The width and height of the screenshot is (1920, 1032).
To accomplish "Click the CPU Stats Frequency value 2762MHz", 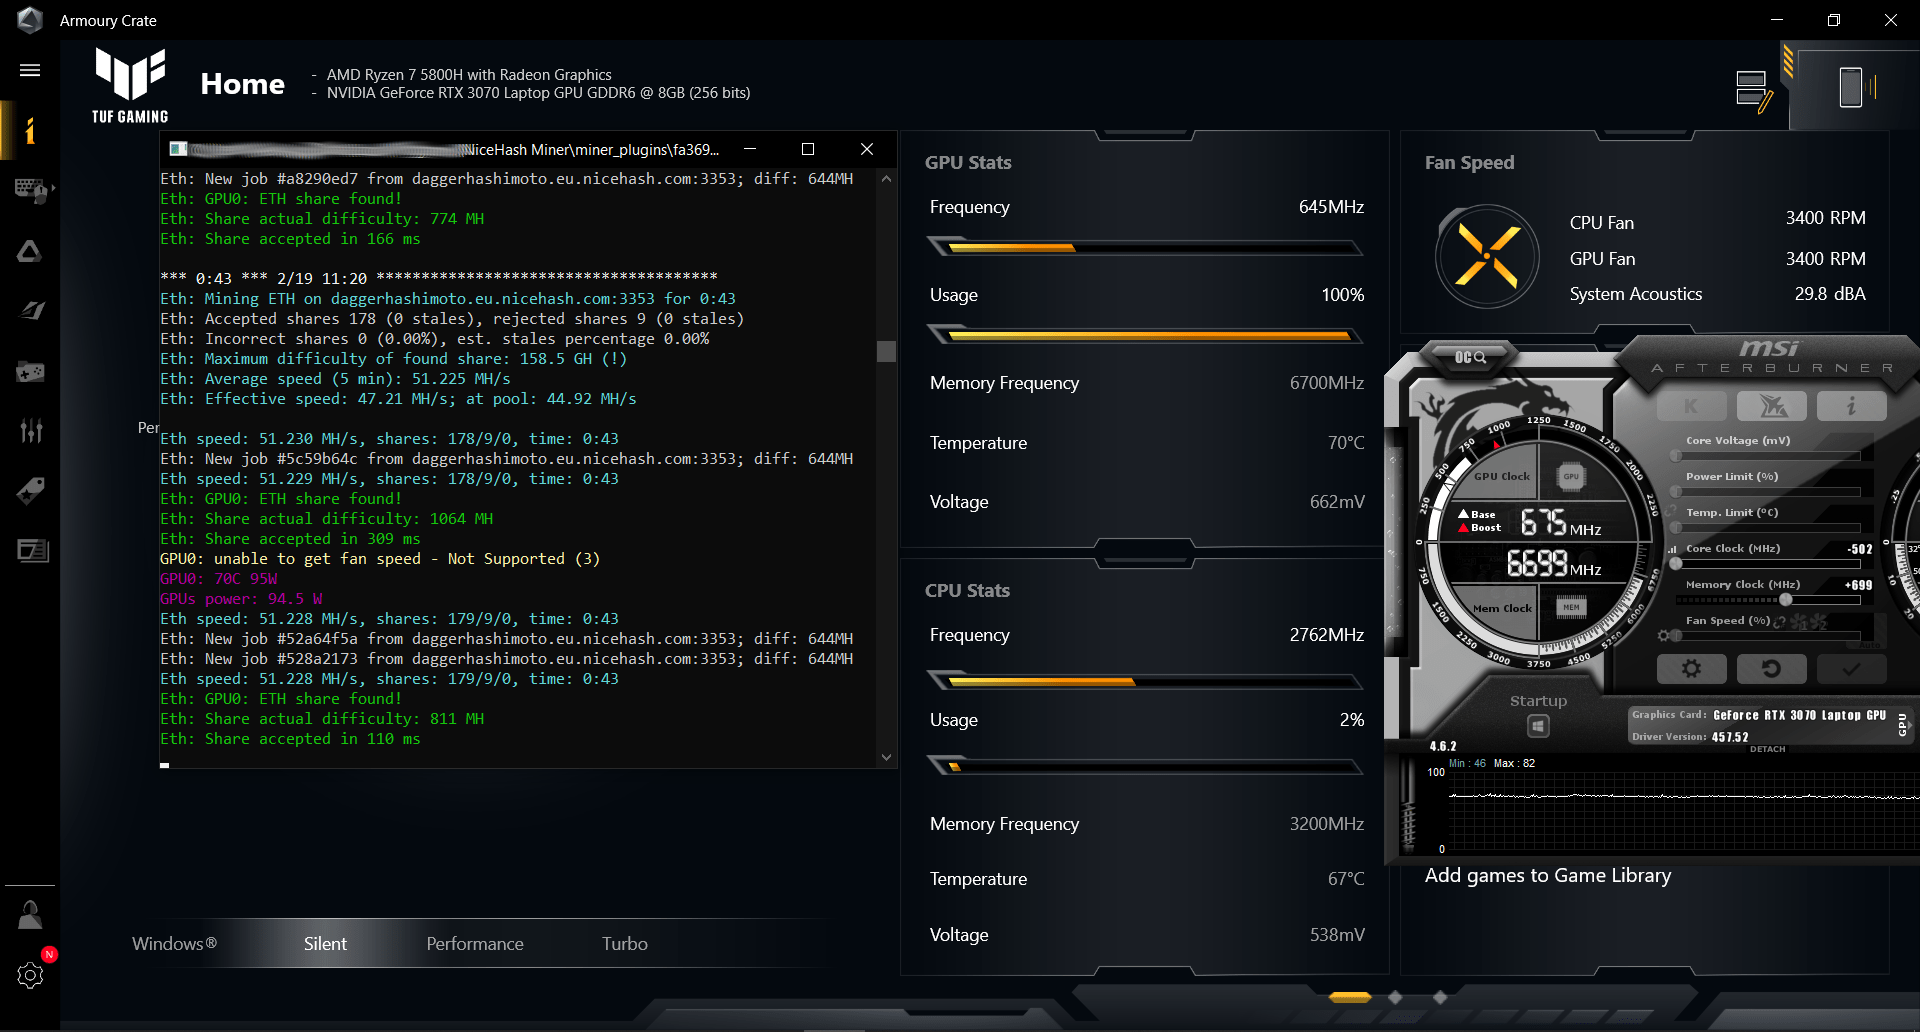I will coord(1327,635).
